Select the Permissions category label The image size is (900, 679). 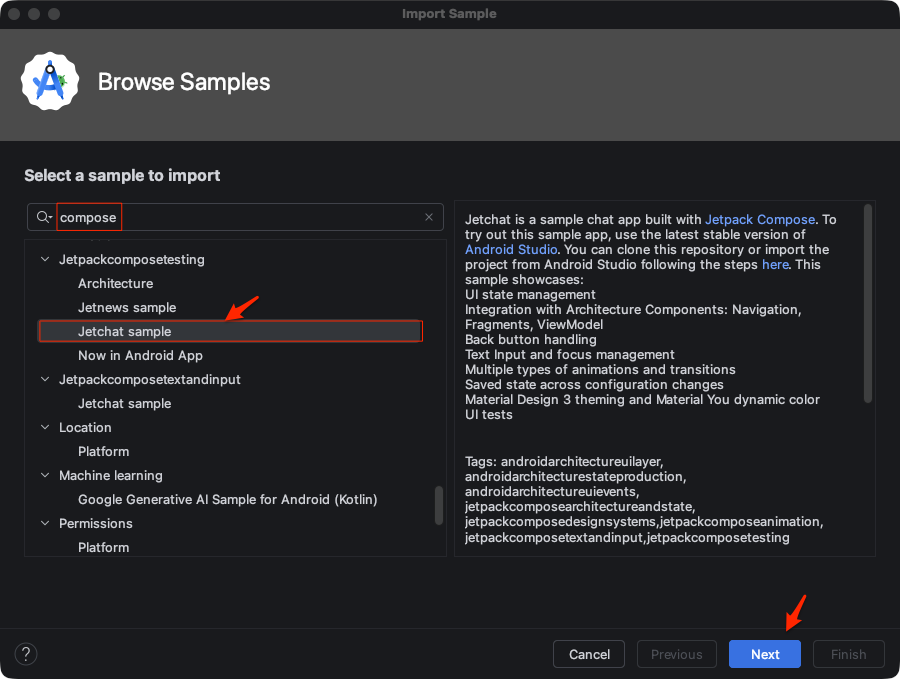click(96, 523)
